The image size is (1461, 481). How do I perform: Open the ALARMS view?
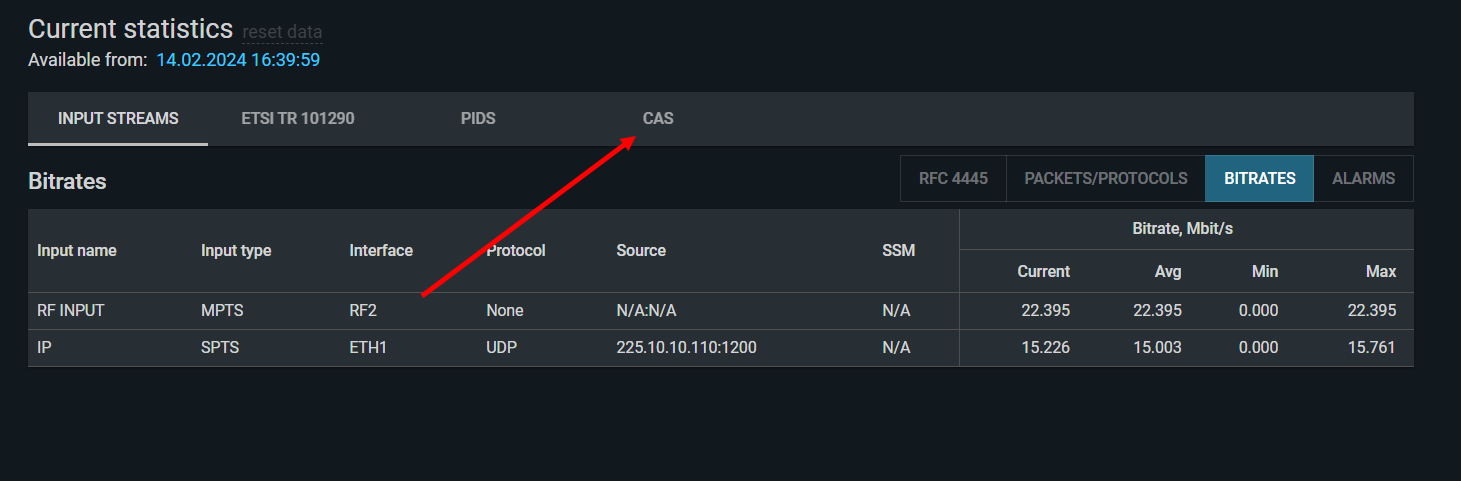tap(1363, 179)
